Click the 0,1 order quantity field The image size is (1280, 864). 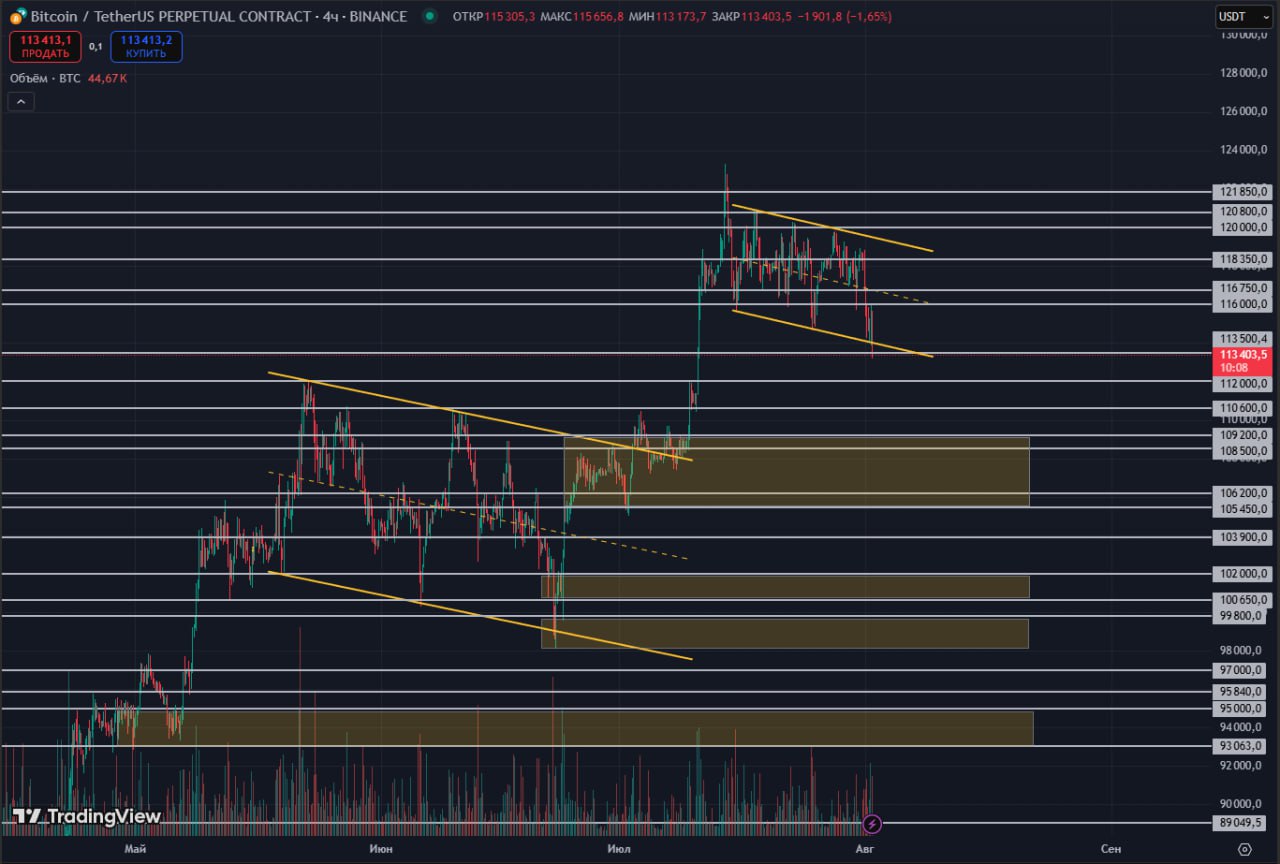click(96, 46)
